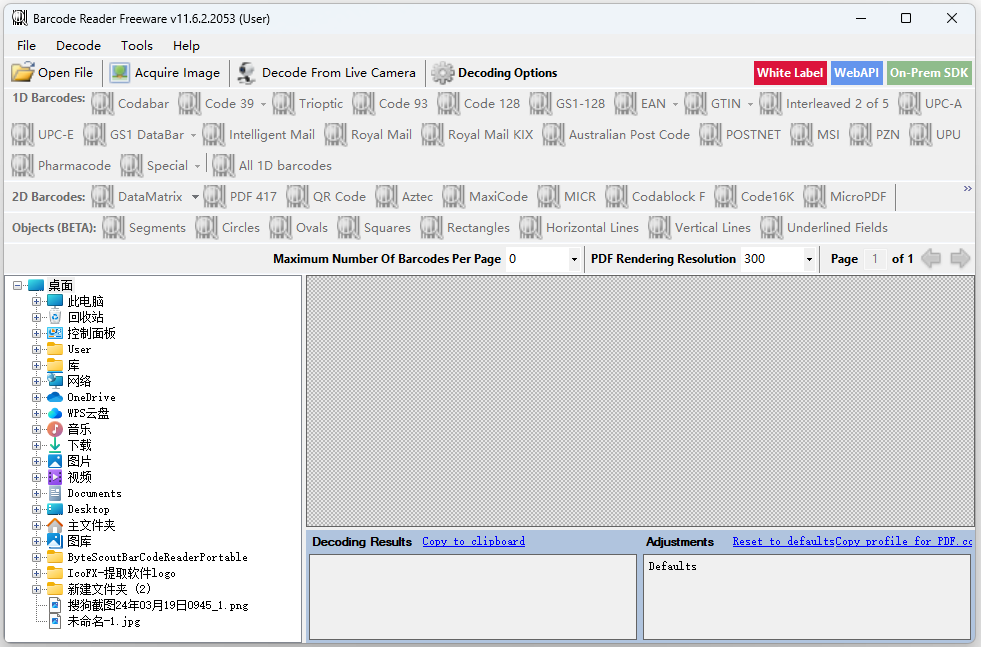Open PDF Rendering Resolution dropdown

pos(809,259)
